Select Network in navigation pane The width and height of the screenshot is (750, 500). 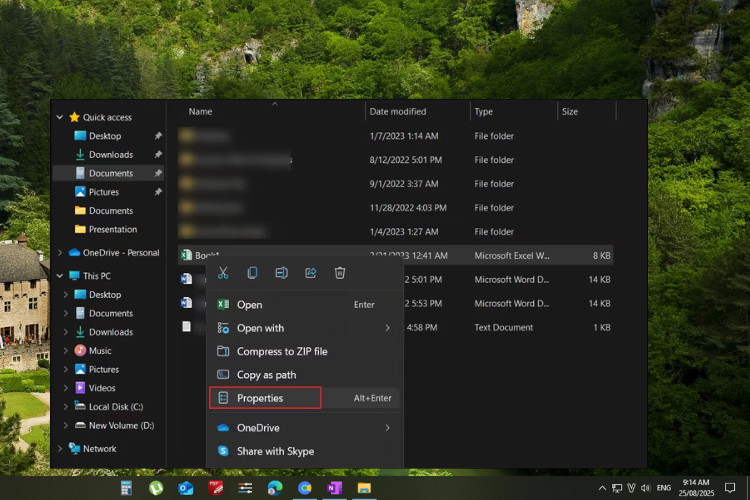99,449
